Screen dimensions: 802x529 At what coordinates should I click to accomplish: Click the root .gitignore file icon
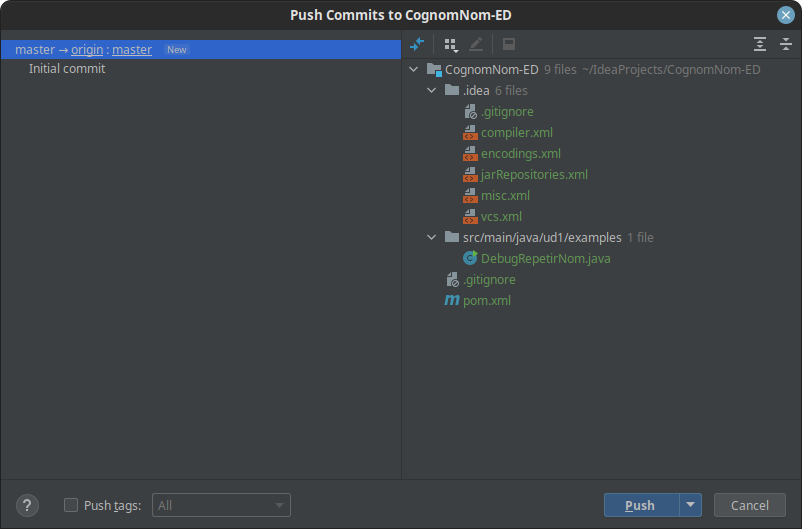[452, 279]
